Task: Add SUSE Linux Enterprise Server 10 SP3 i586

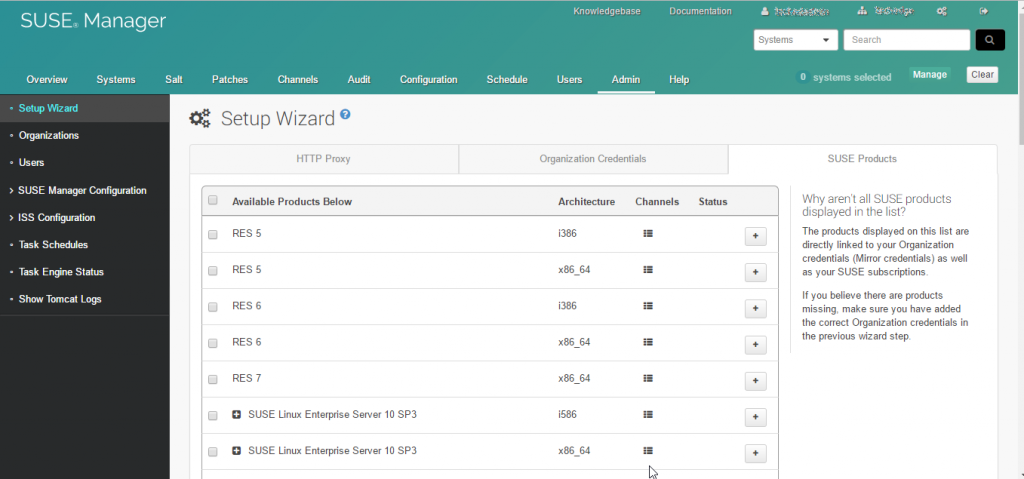Action: click(x=755, y=416)
